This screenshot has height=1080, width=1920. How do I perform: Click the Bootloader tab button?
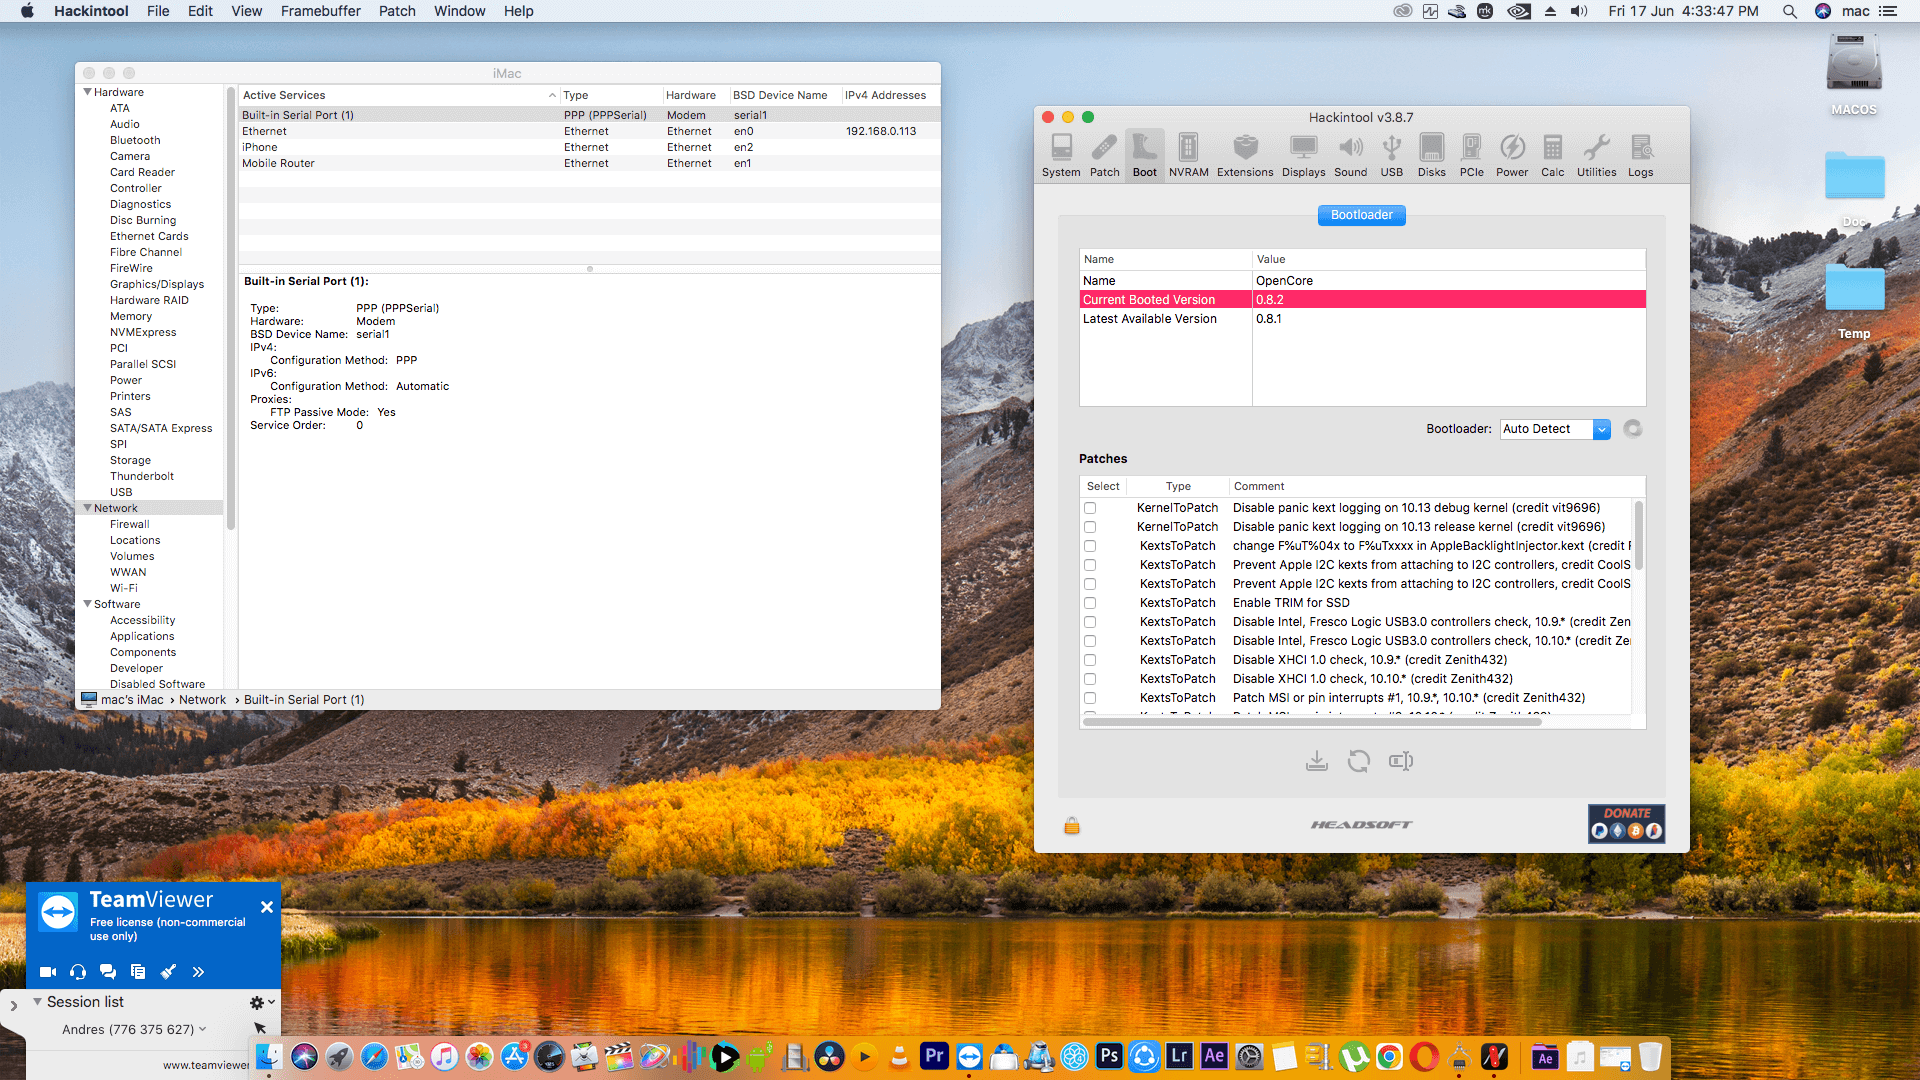[x=1361, y=215]
